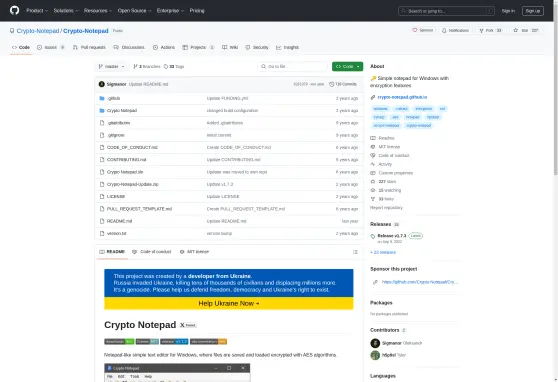Click the Crypto Notepad folder icon
The height and width of the screenshot is (382, 558).
click(102, 110)
